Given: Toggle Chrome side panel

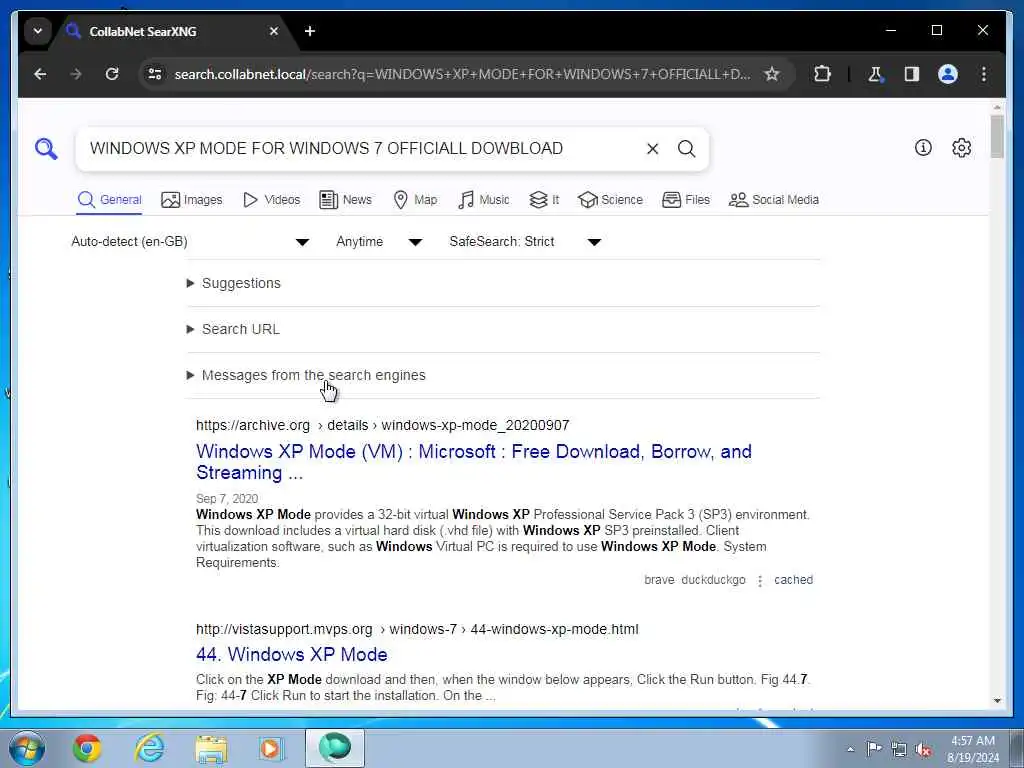Looking at the screenshot, I should 912,74.
